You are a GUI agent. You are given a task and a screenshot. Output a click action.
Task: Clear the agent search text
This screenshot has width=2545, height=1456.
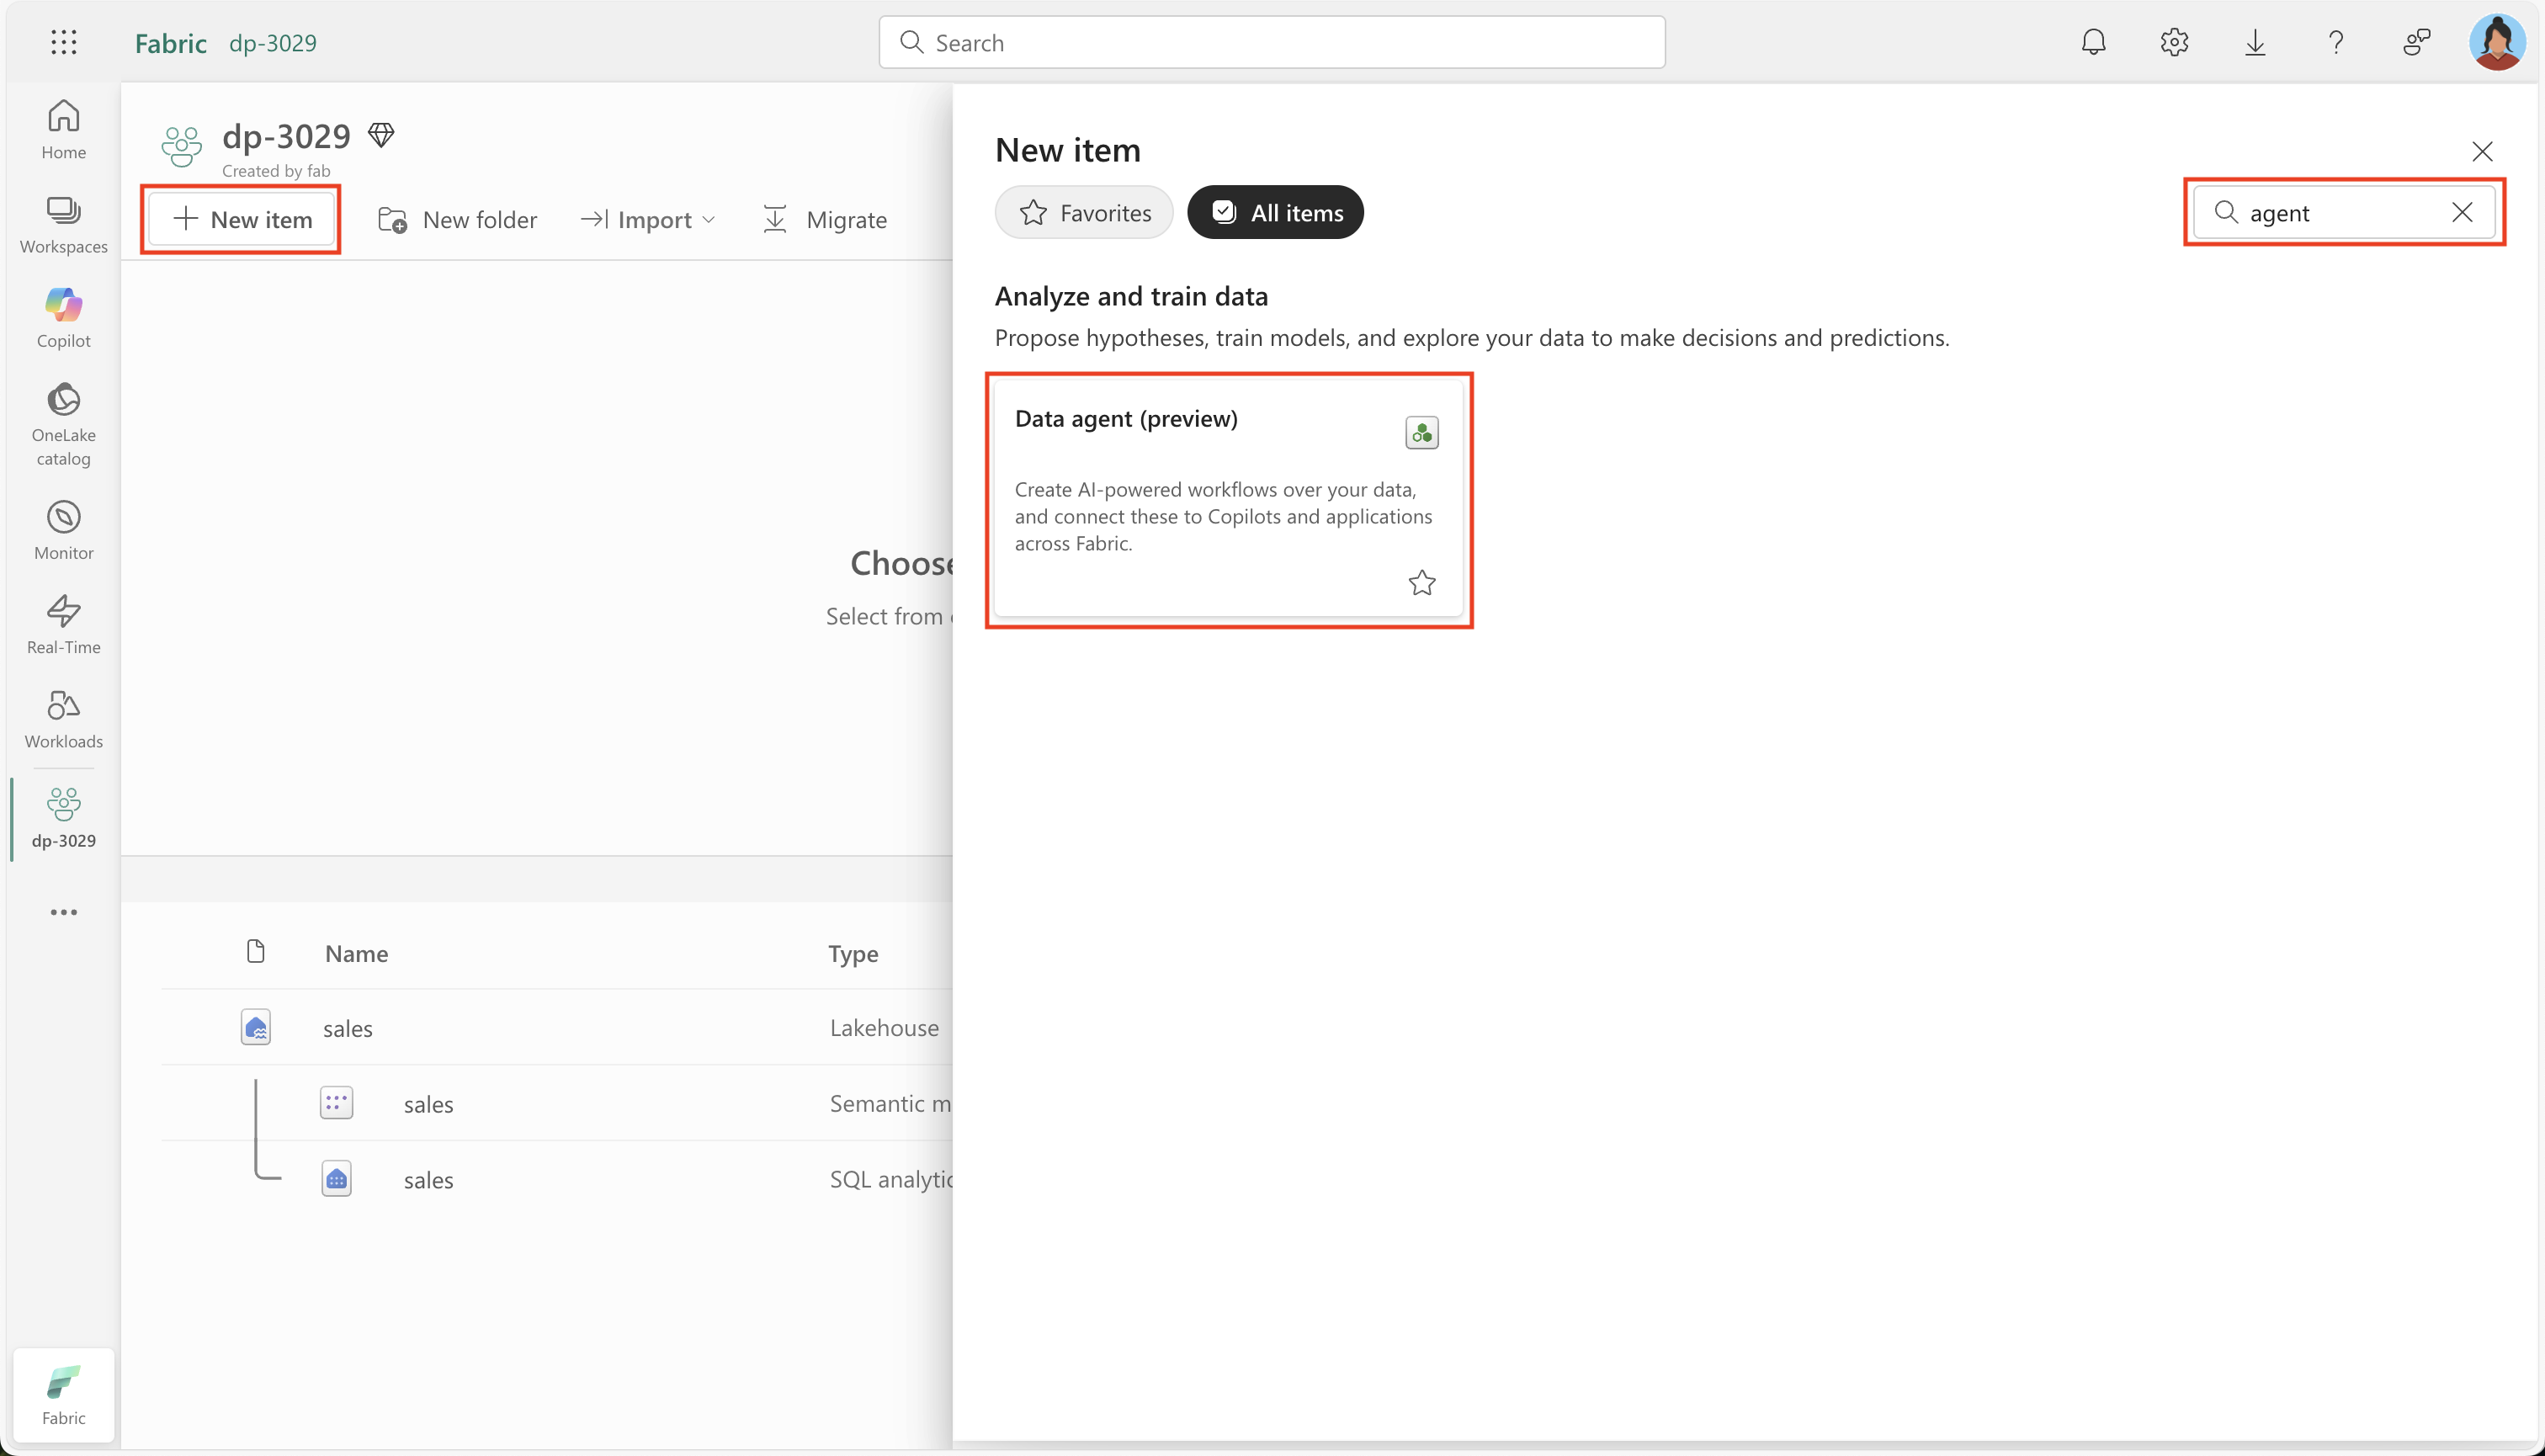tap(2462, 212)
